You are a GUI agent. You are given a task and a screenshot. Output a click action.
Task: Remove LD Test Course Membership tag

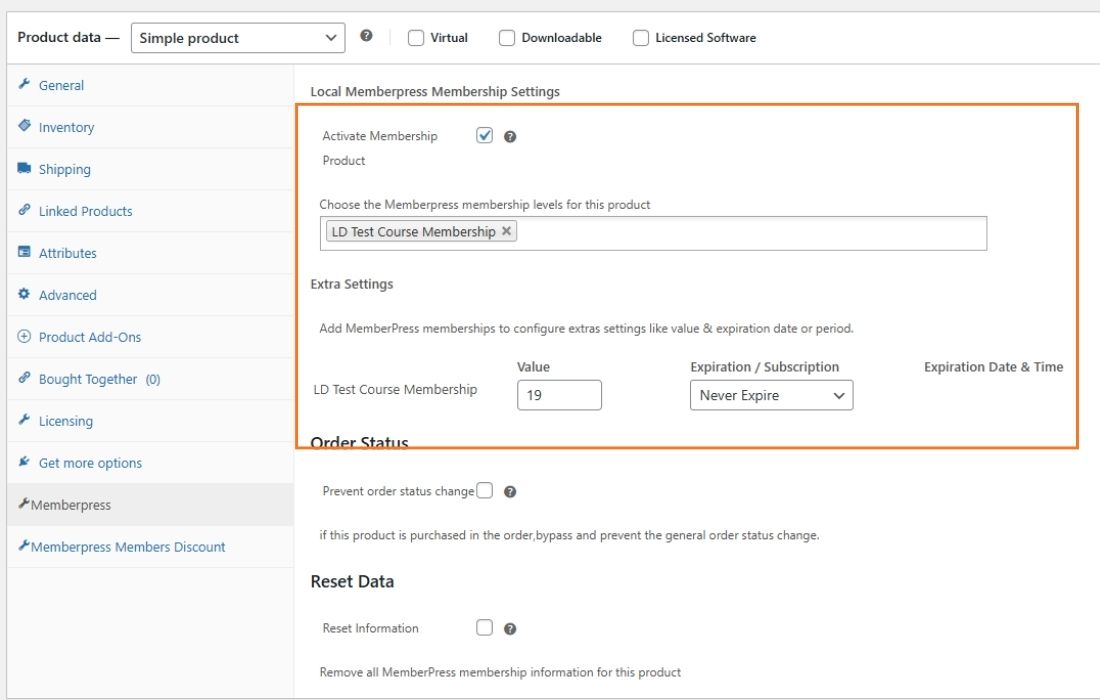[507, 231]
